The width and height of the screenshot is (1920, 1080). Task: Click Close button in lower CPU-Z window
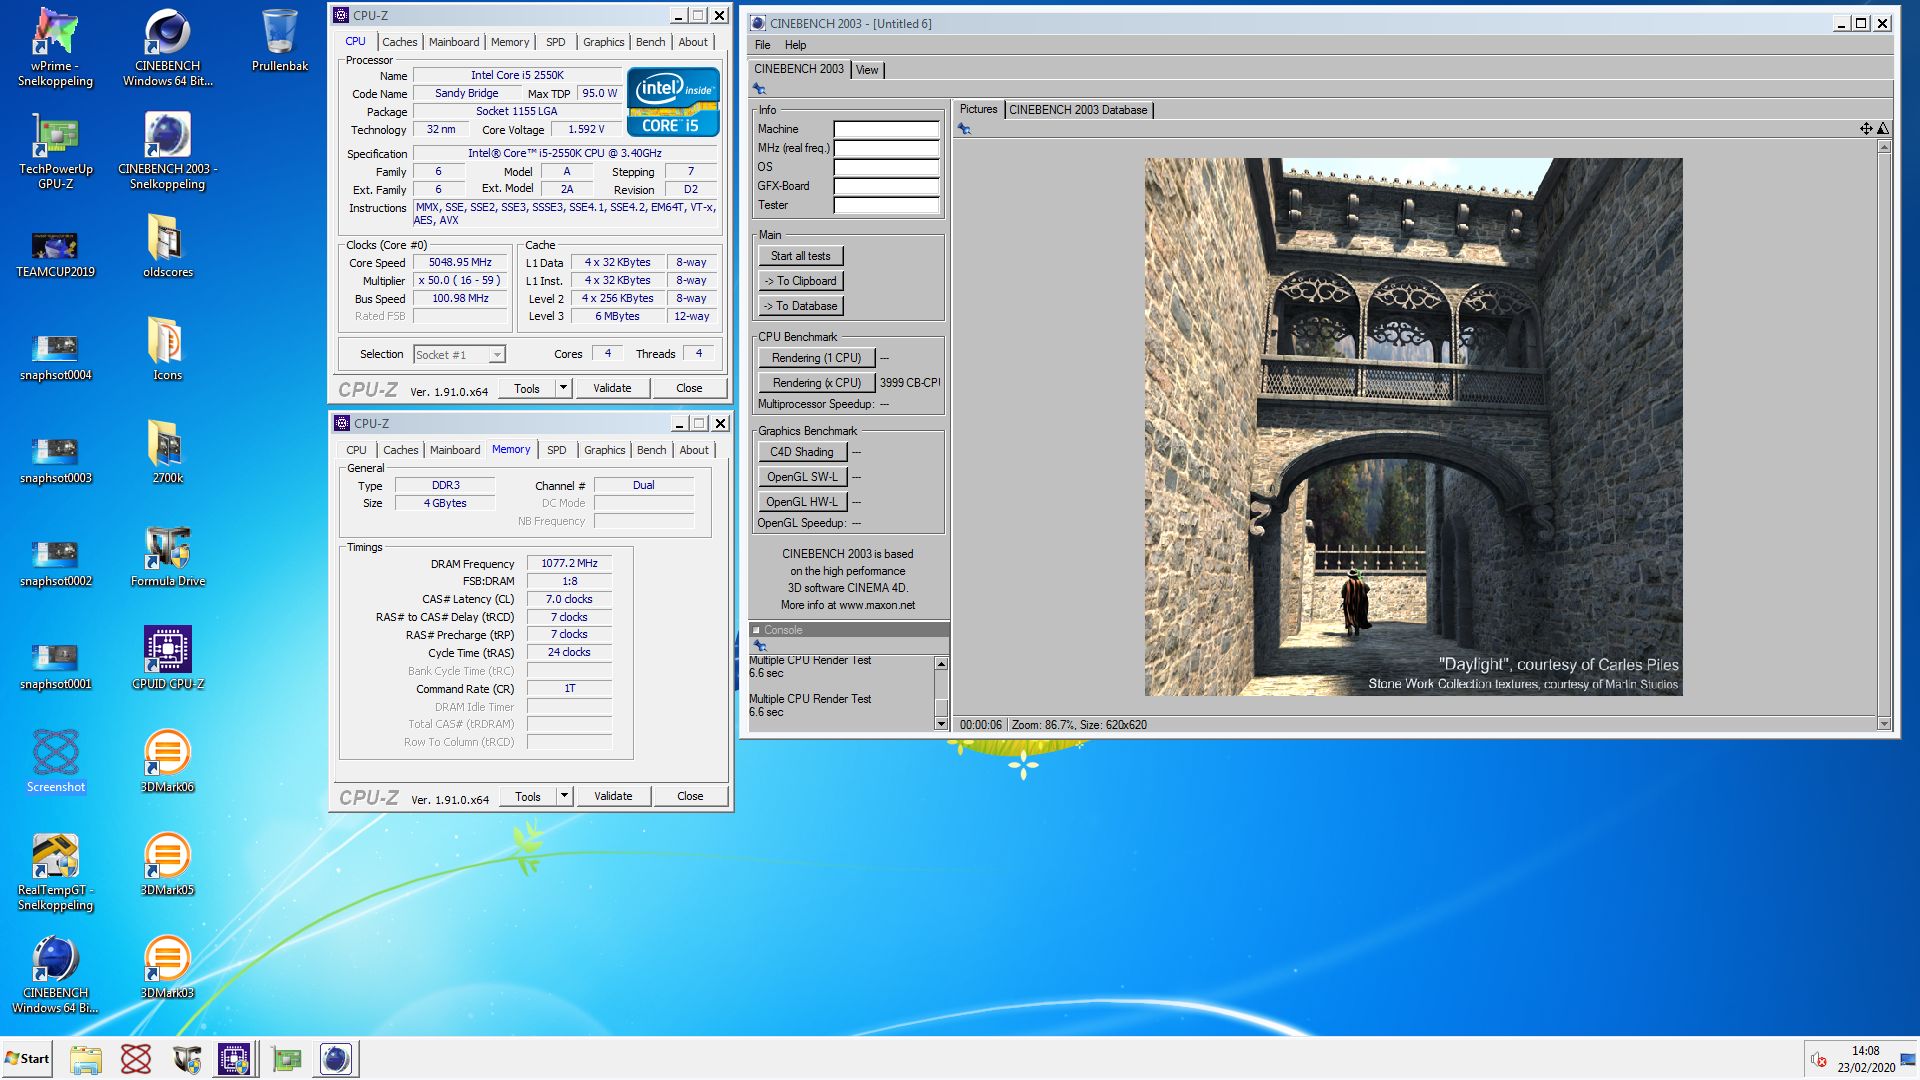690,796
